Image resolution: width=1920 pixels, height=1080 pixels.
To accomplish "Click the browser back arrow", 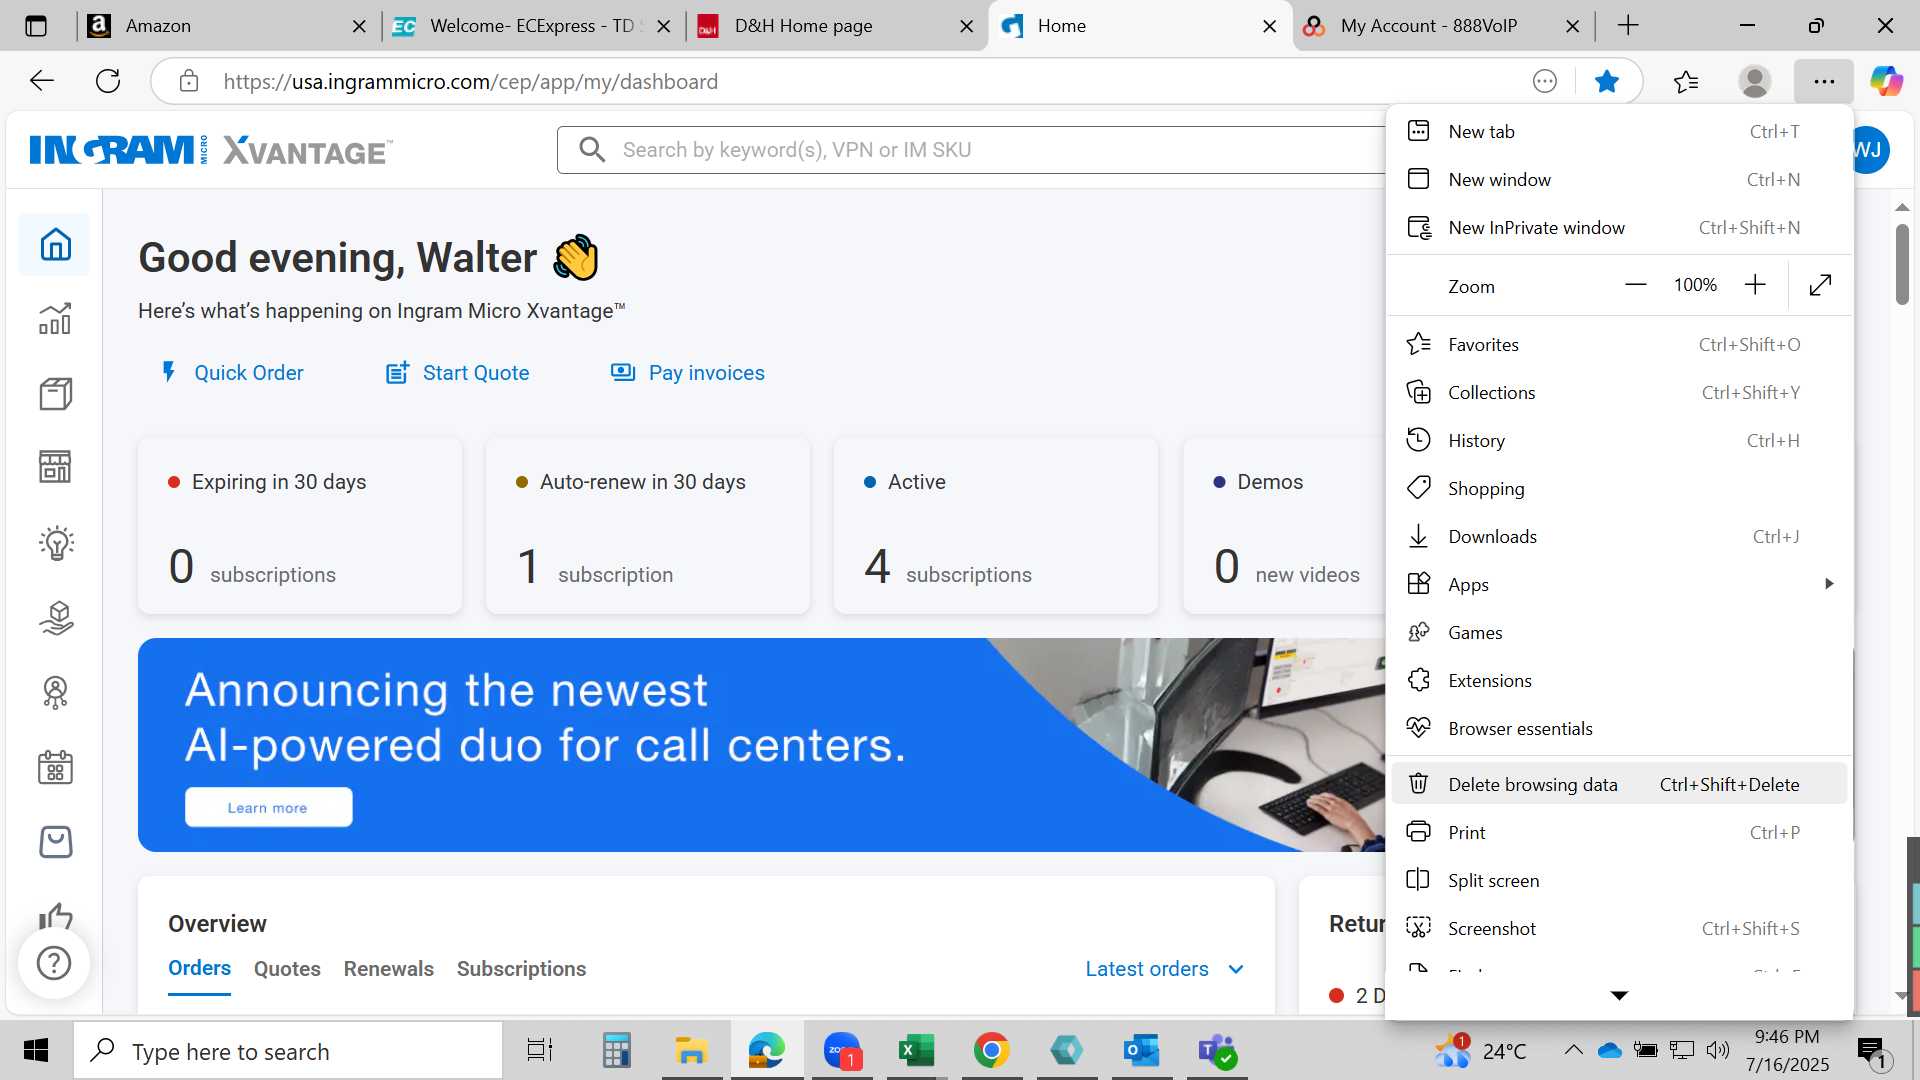I will coord(42,81).
